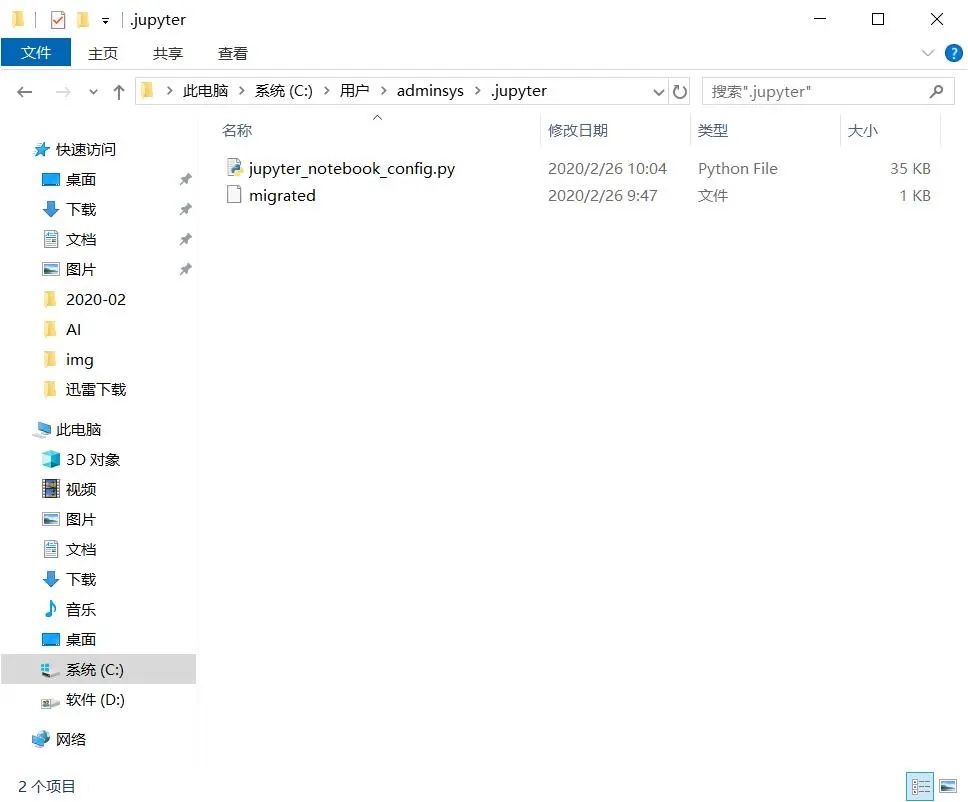Expand the ribbon with the chevron
968x802 pixels.
[x=927, y=53]
